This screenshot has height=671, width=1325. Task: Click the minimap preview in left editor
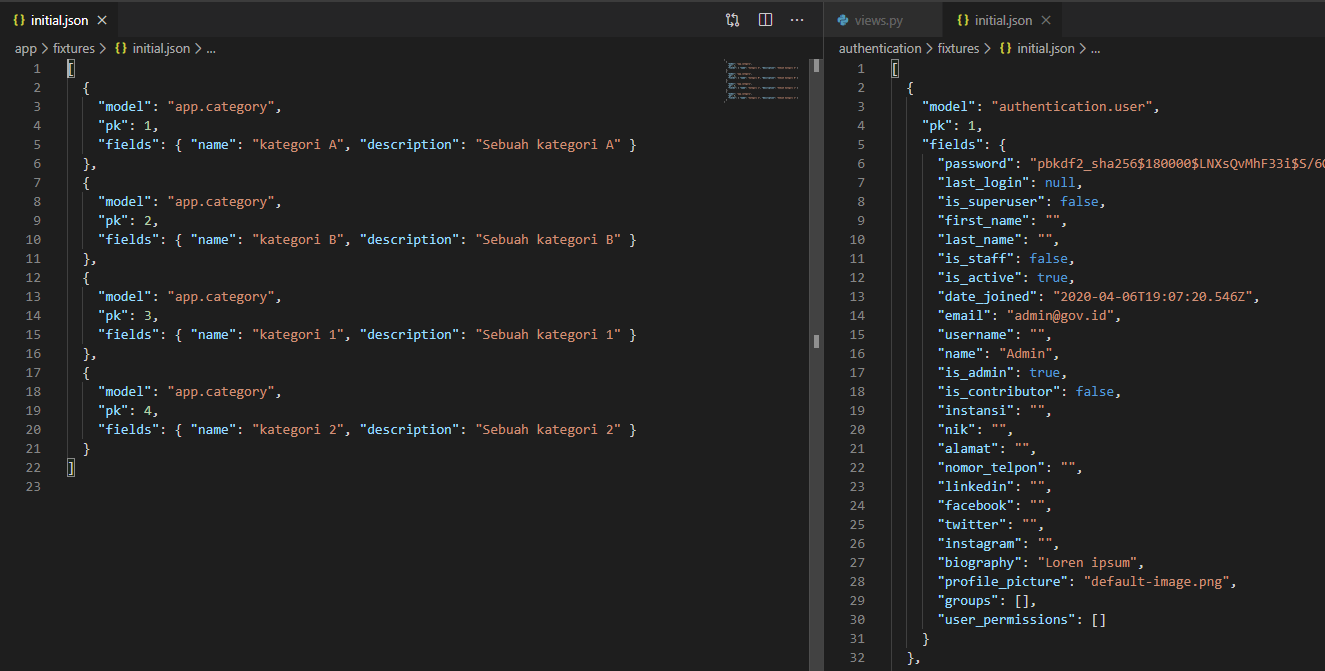coord(763,81)
